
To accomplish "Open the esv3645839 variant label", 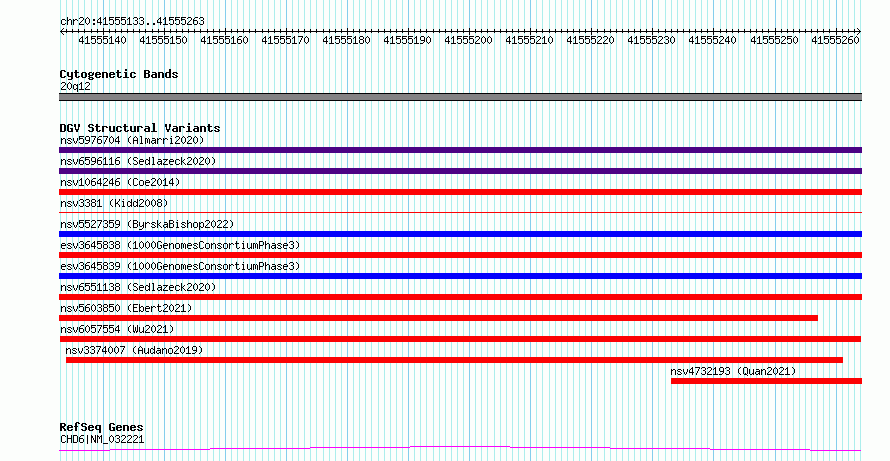I will tap(180, 266).
